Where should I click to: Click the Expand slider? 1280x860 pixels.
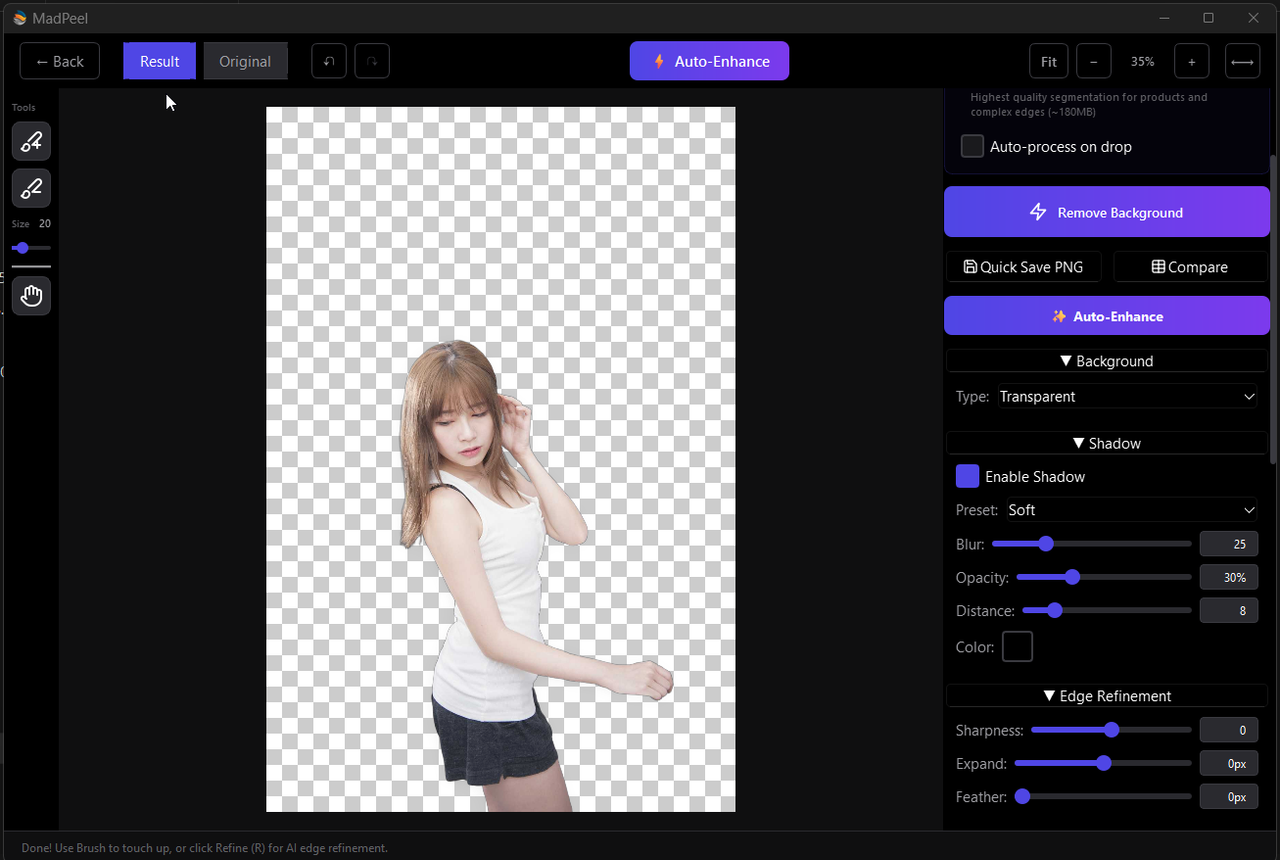(1103, 763)
